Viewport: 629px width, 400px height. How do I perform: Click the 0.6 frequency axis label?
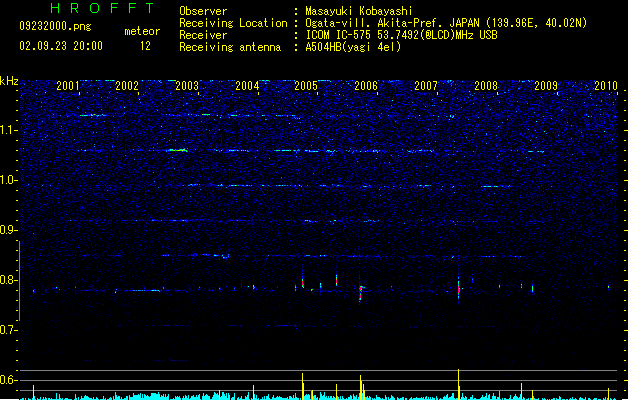click(8, 380)
